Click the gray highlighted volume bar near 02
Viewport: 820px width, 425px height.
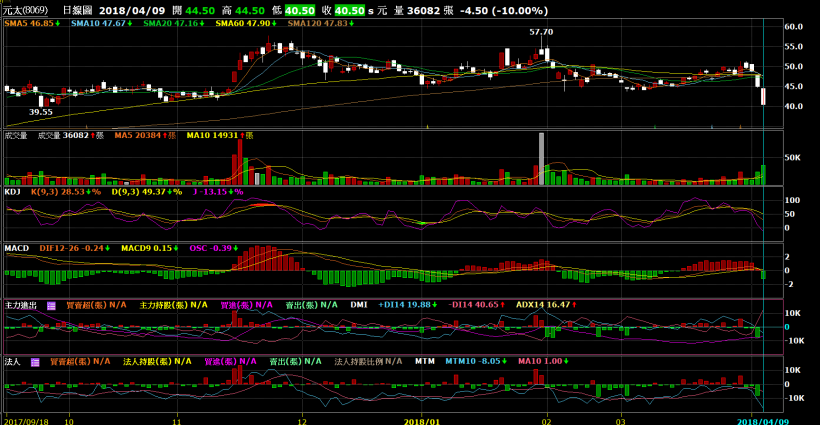541,158
